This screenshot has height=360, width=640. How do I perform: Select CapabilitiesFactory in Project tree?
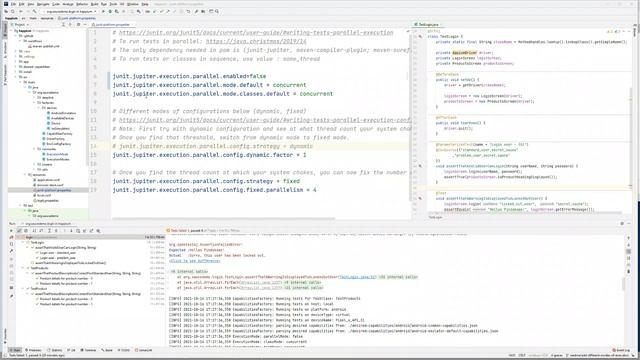(59, 133)
